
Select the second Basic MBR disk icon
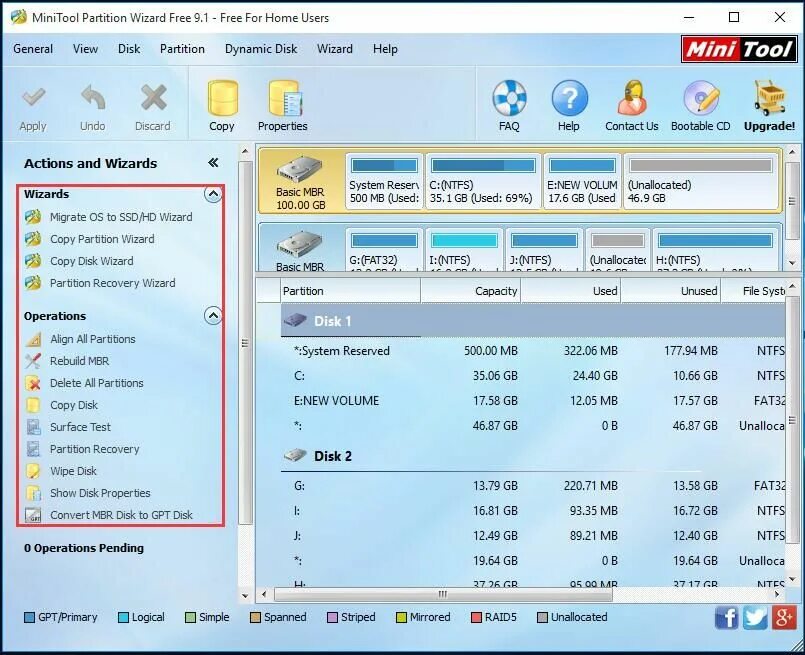(300, 245)
